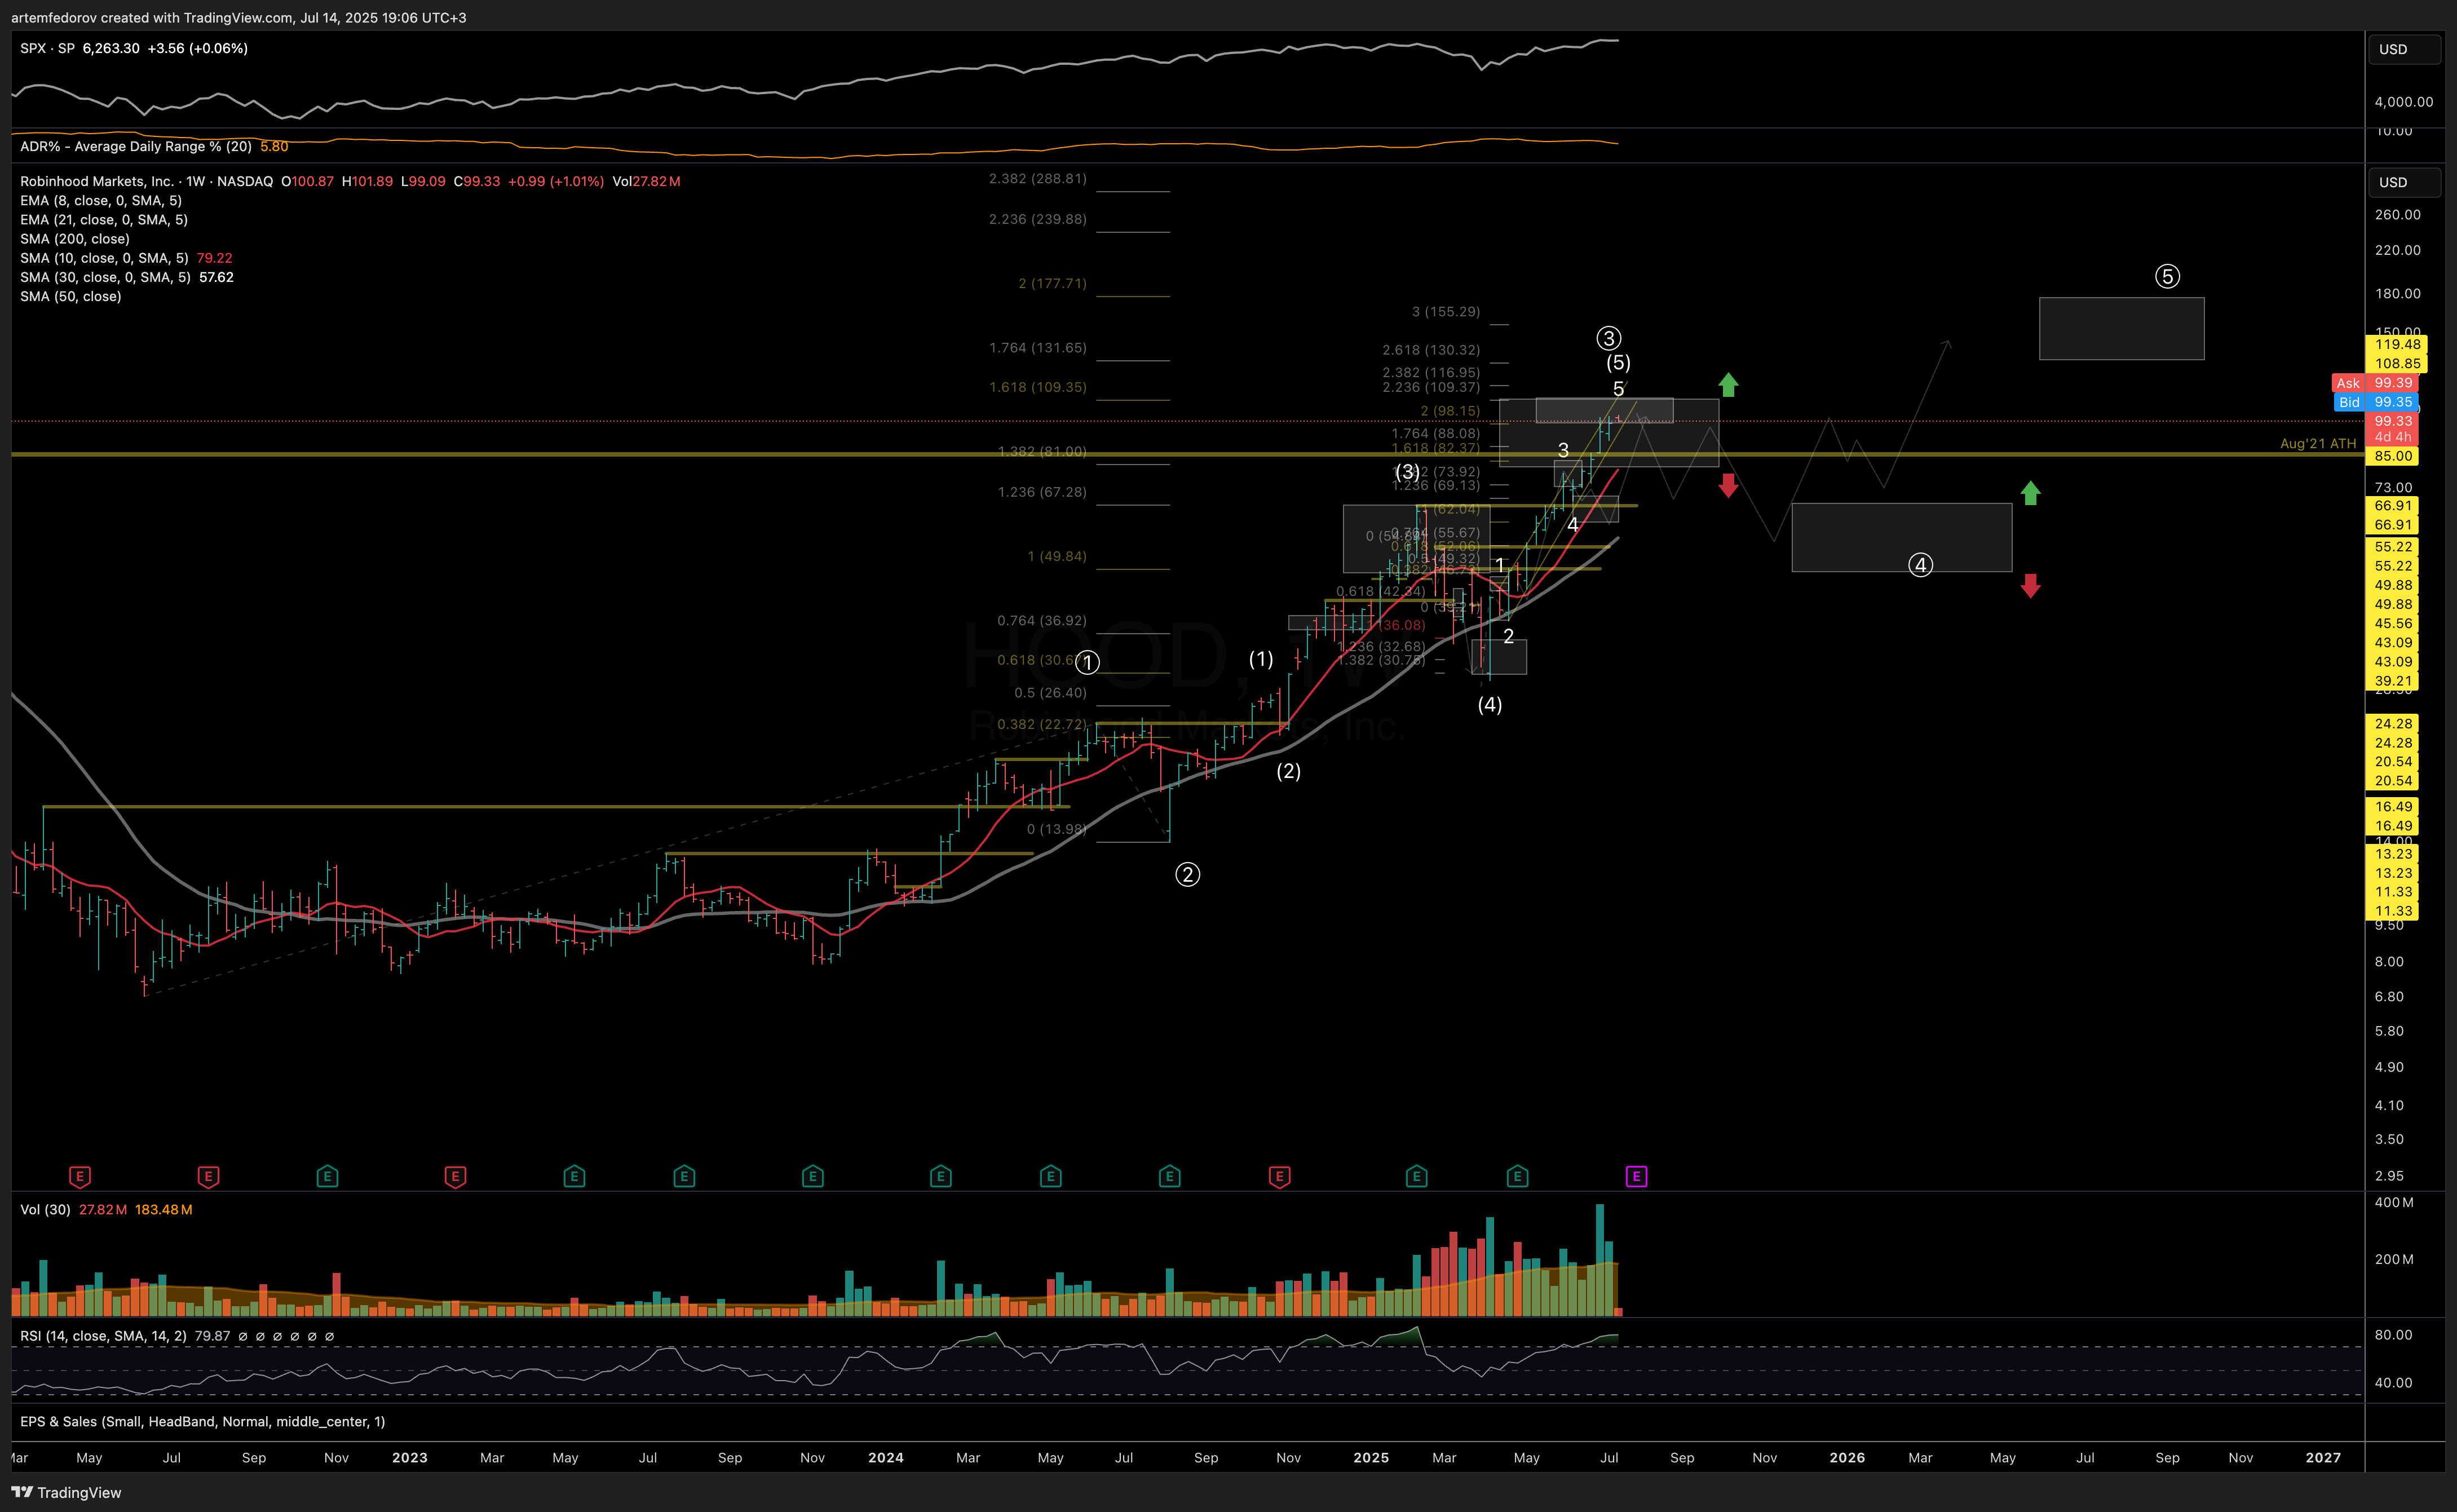Click the red down arrow below Aug'21 ATH line
The image size is (2457, 1512).
pos(1728,486)
